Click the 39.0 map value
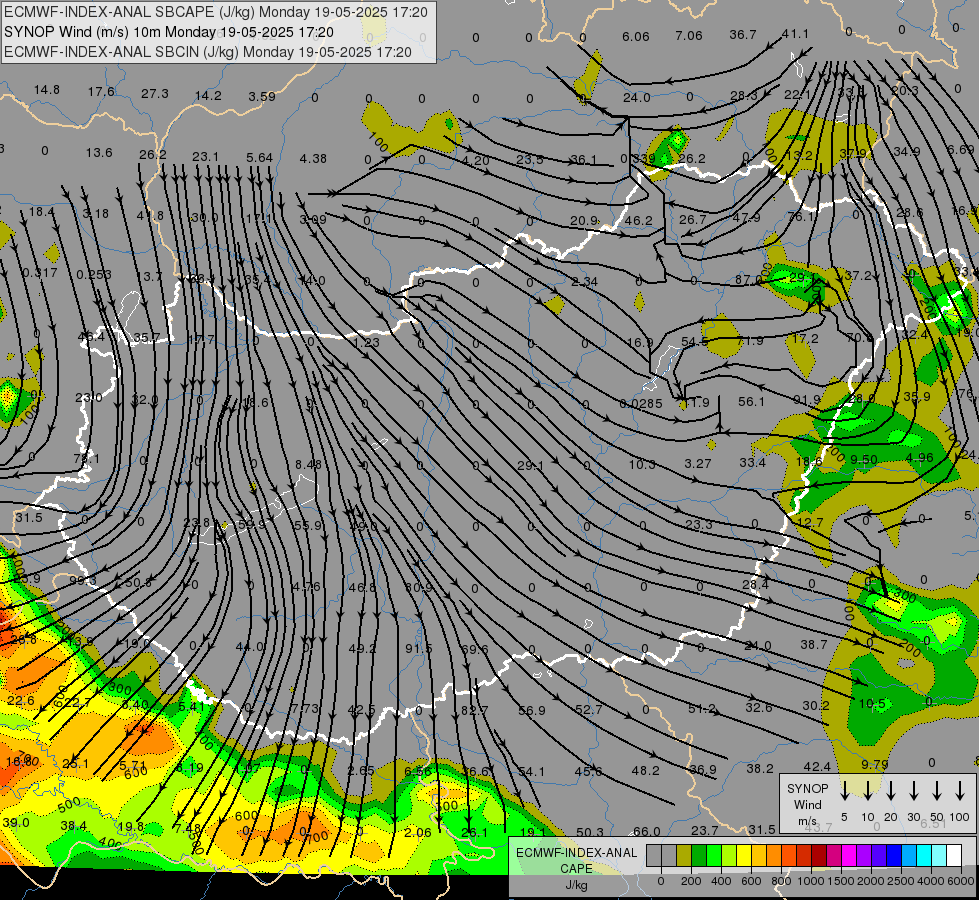979x900 pixels. pyautogui.click(x=16, y=823)
